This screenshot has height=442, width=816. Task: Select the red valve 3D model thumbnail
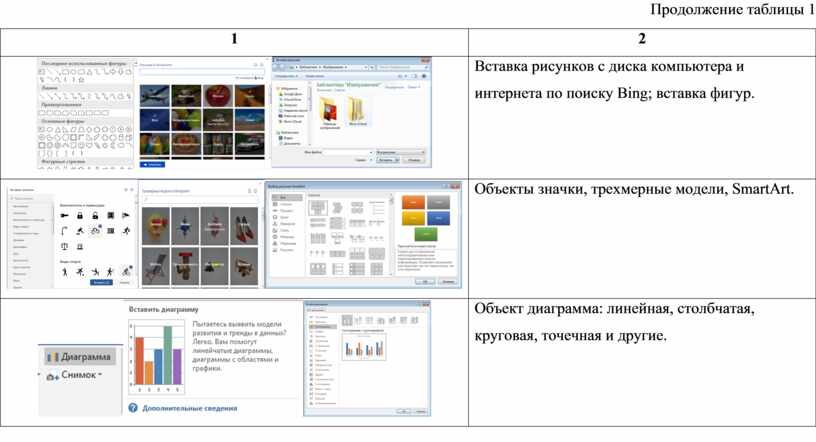185,266
